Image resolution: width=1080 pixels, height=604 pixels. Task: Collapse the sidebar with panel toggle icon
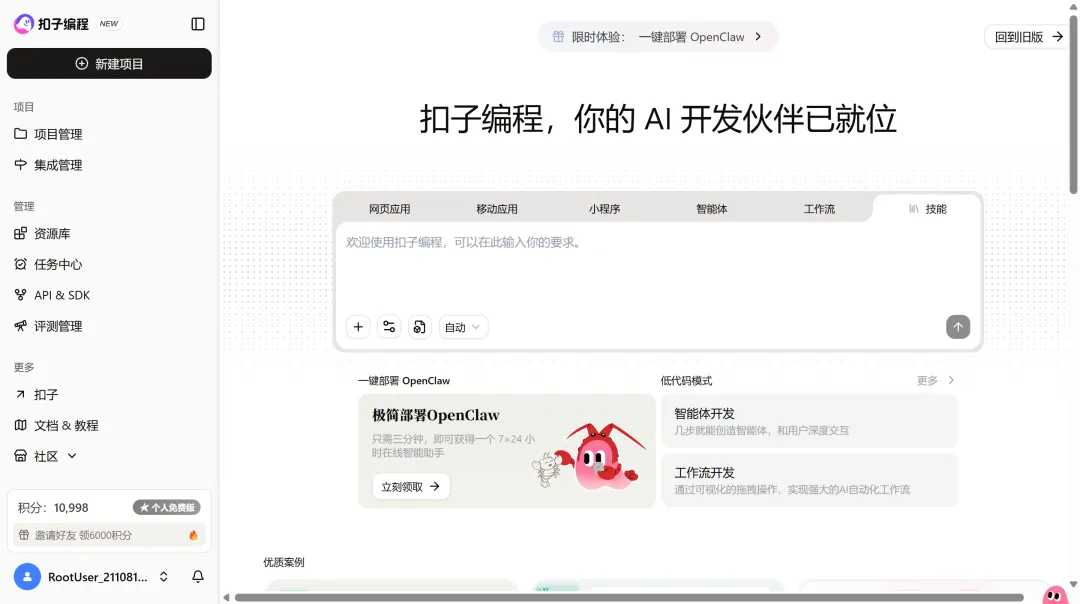click(198, 24)
